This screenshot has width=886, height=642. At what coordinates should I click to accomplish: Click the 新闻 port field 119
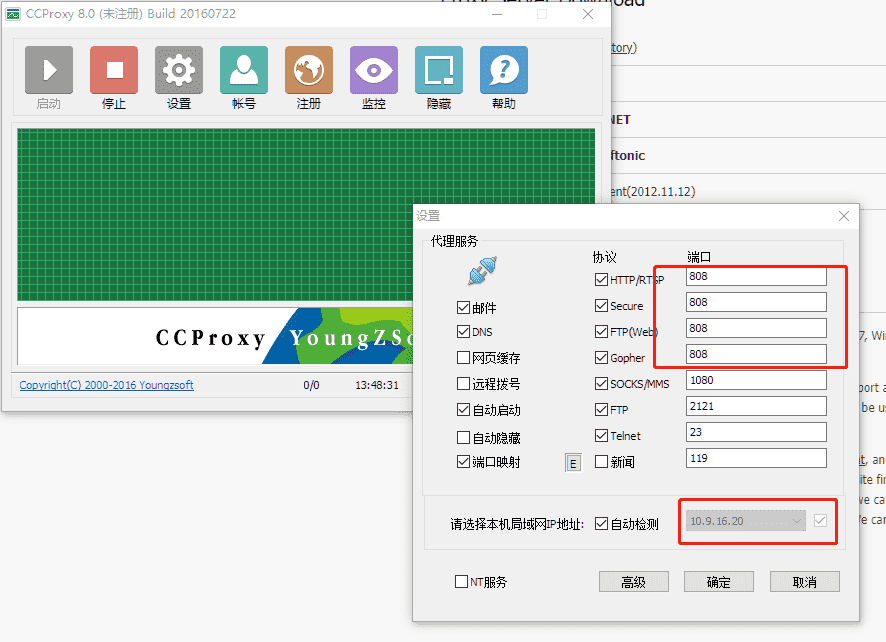[756, 458]
